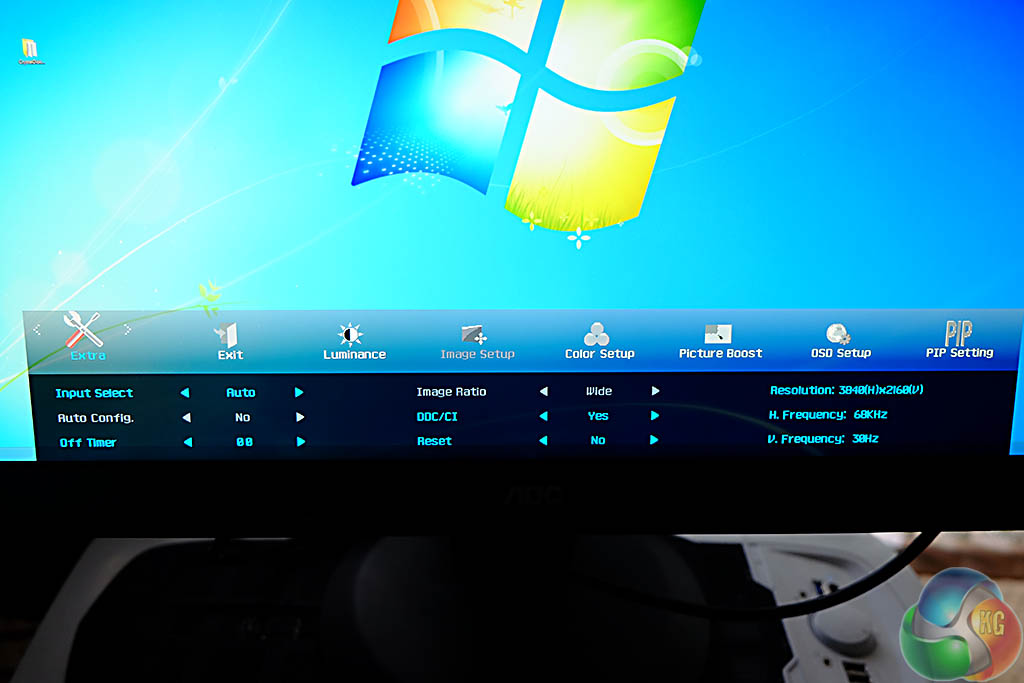The image size is (1024, 683).
Task: Click the Wide Image Ratio value
Action: pos(599,391)
